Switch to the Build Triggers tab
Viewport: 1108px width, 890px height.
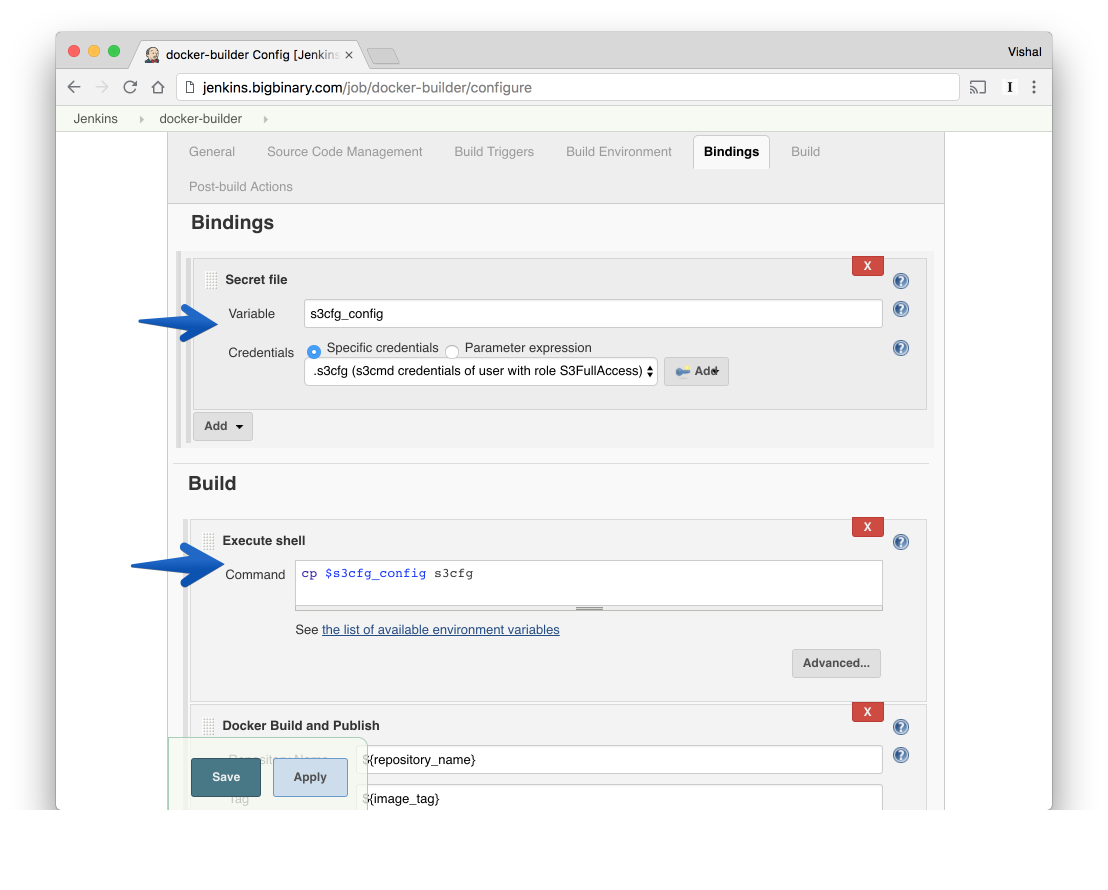[x=493, y=151]
